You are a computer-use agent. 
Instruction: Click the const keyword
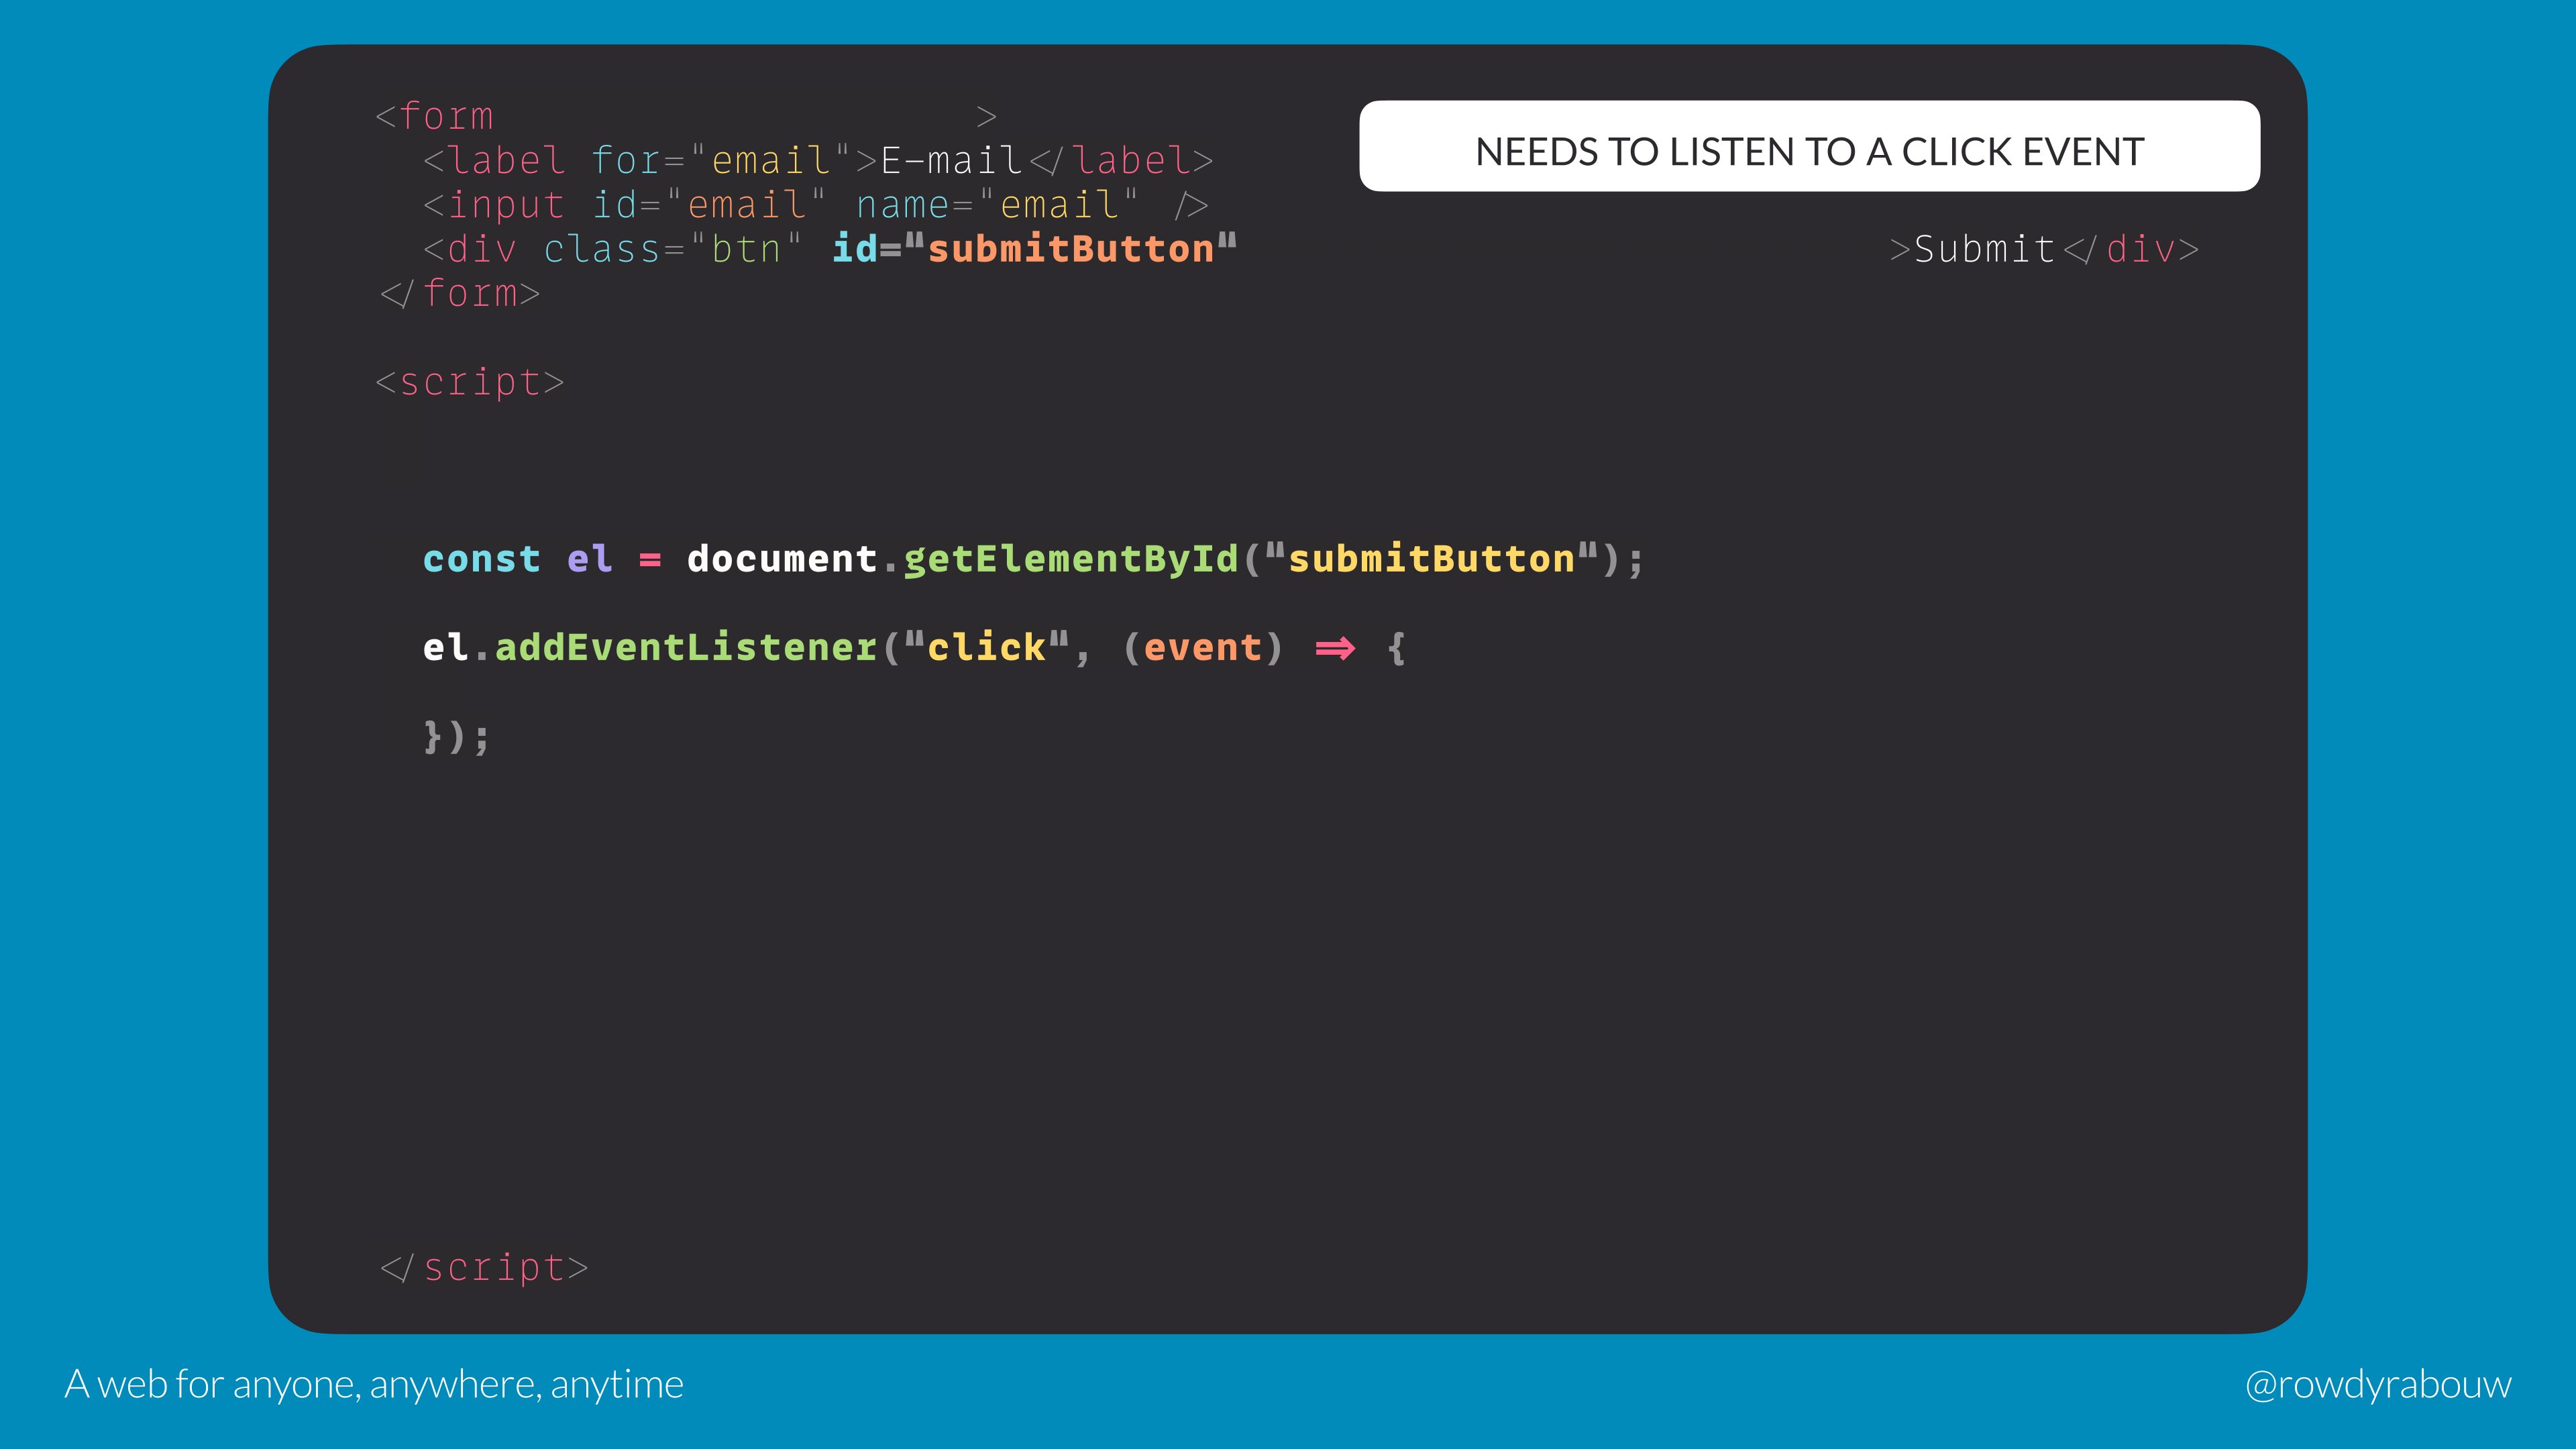[x=481, y=559]
